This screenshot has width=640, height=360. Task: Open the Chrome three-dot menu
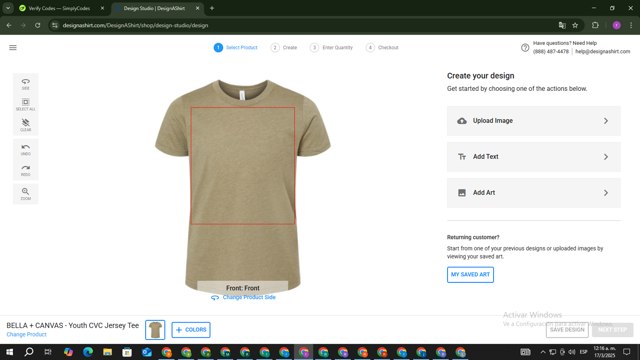(631, 25)
